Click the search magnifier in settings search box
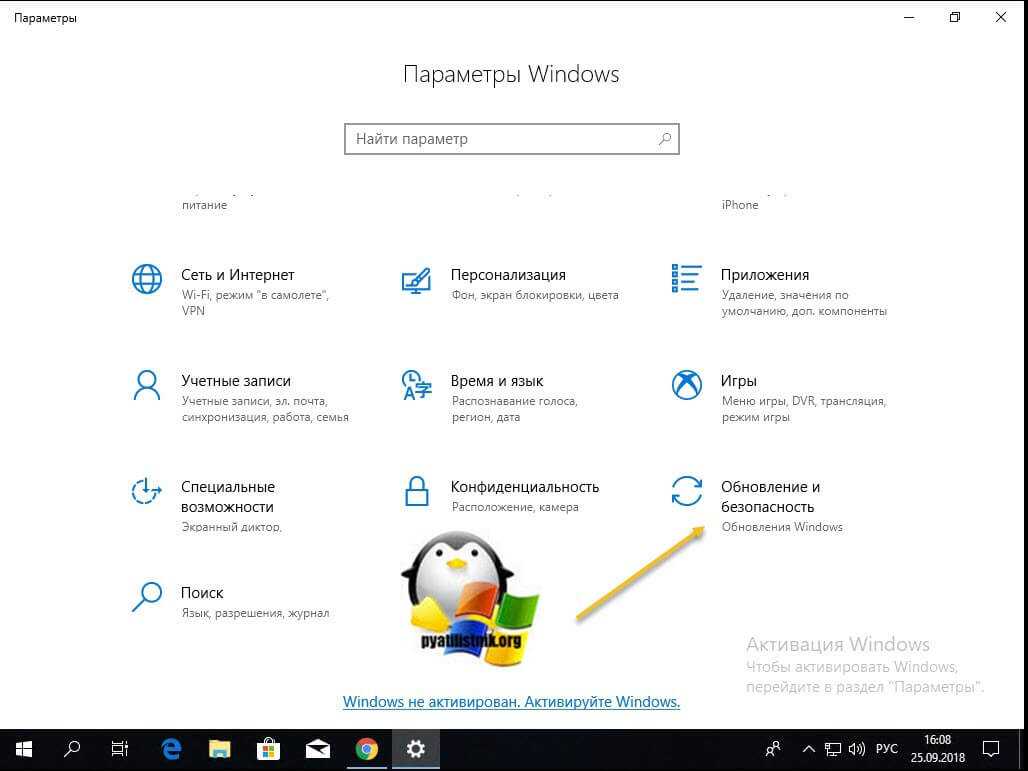Viewport: 1028px width, 771px height. 665,139
